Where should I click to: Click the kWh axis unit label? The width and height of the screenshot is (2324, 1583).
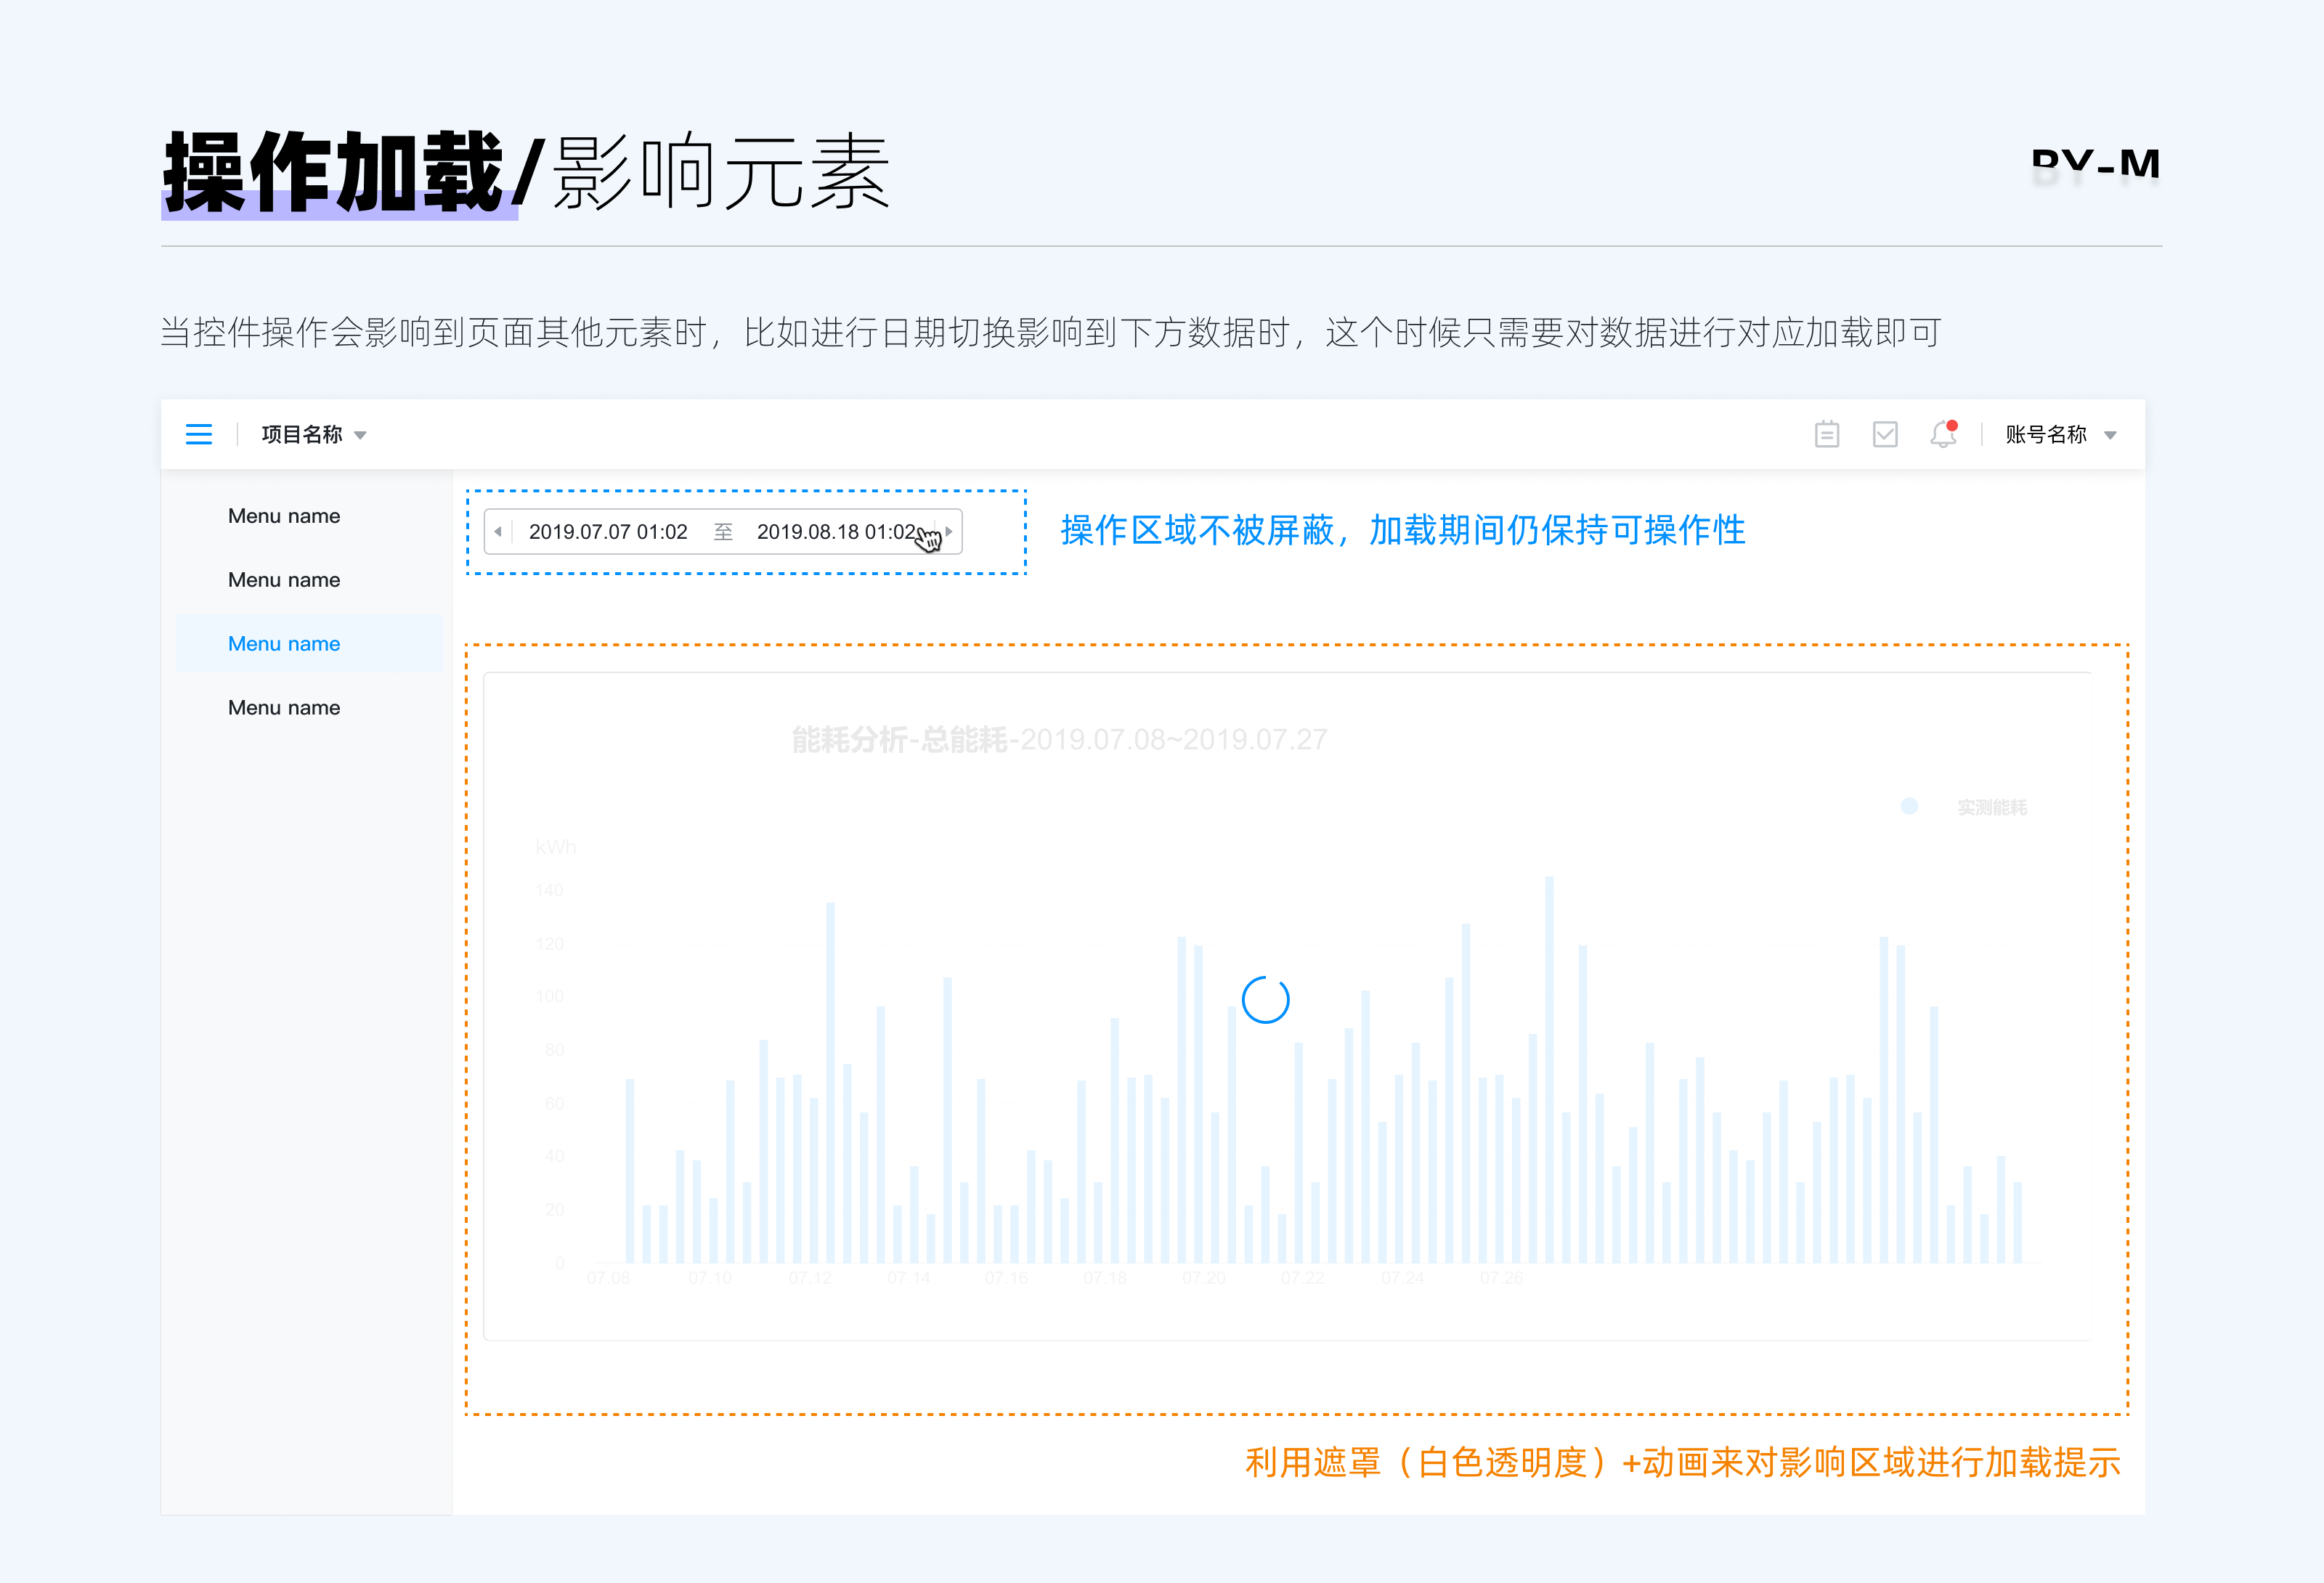click(555, 847)
